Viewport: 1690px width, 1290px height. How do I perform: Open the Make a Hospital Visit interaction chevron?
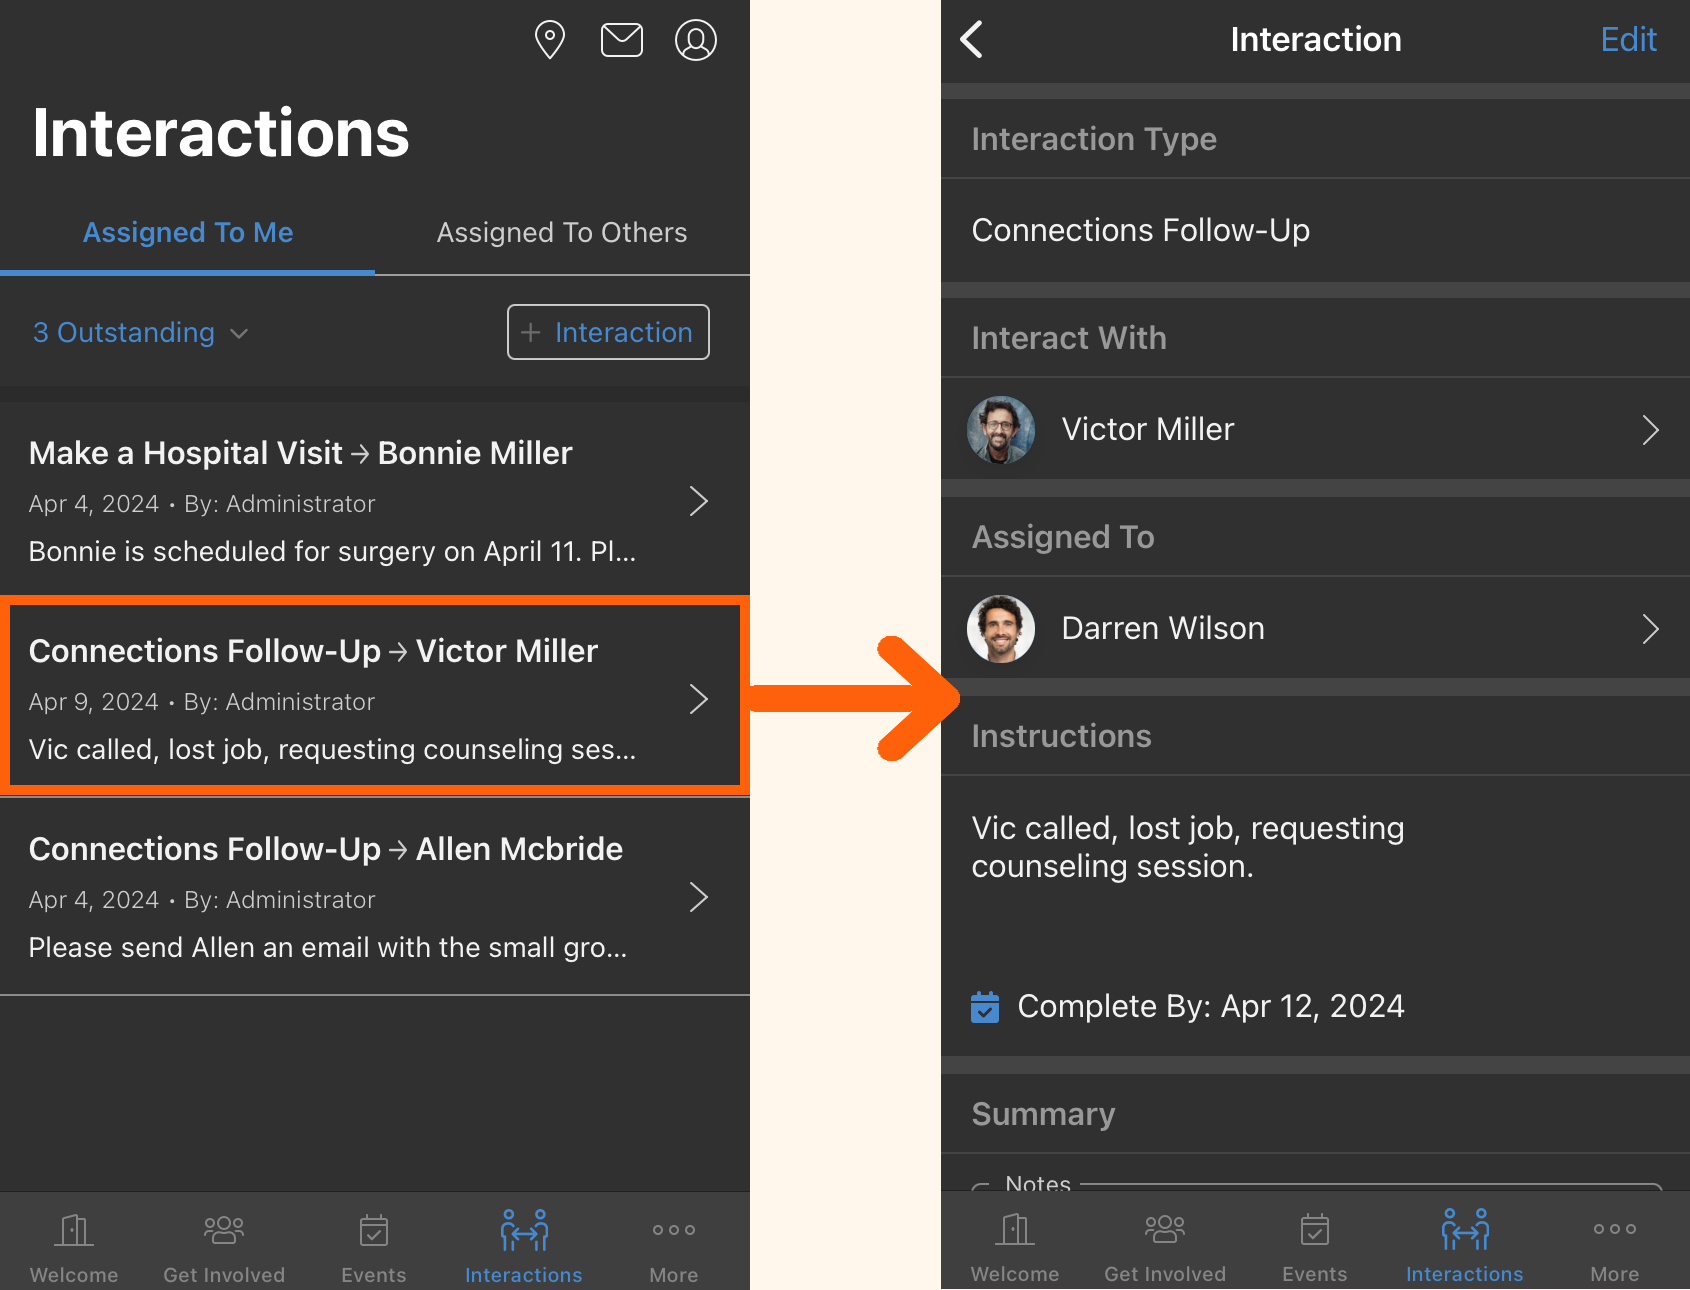698,501
